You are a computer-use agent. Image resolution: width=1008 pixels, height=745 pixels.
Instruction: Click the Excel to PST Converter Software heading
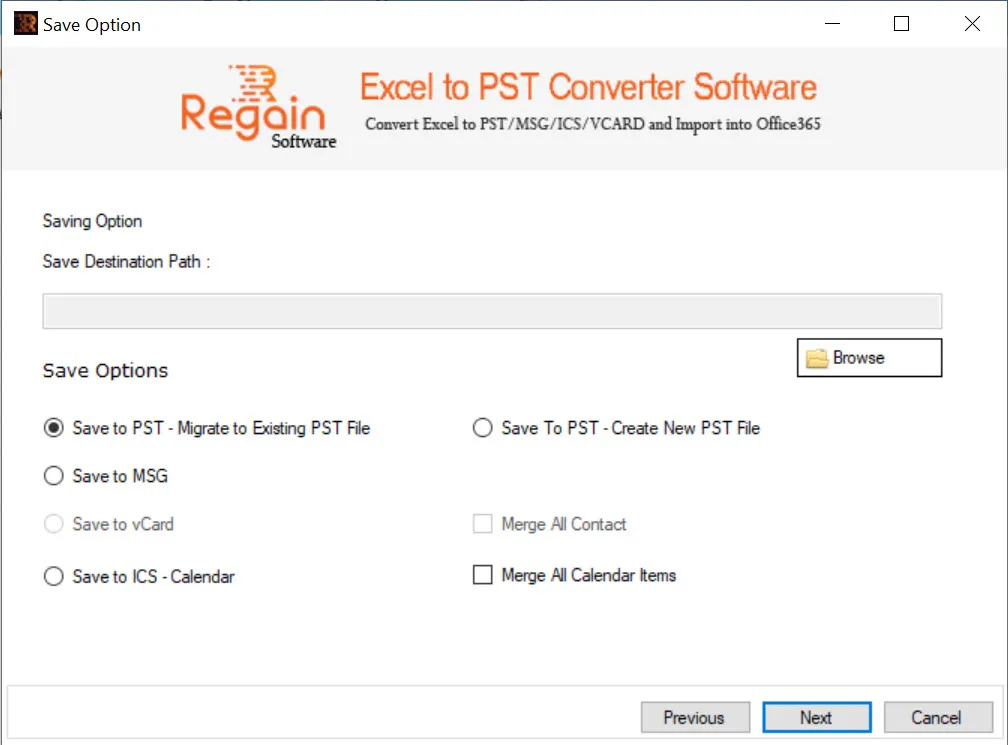[588, 87]
